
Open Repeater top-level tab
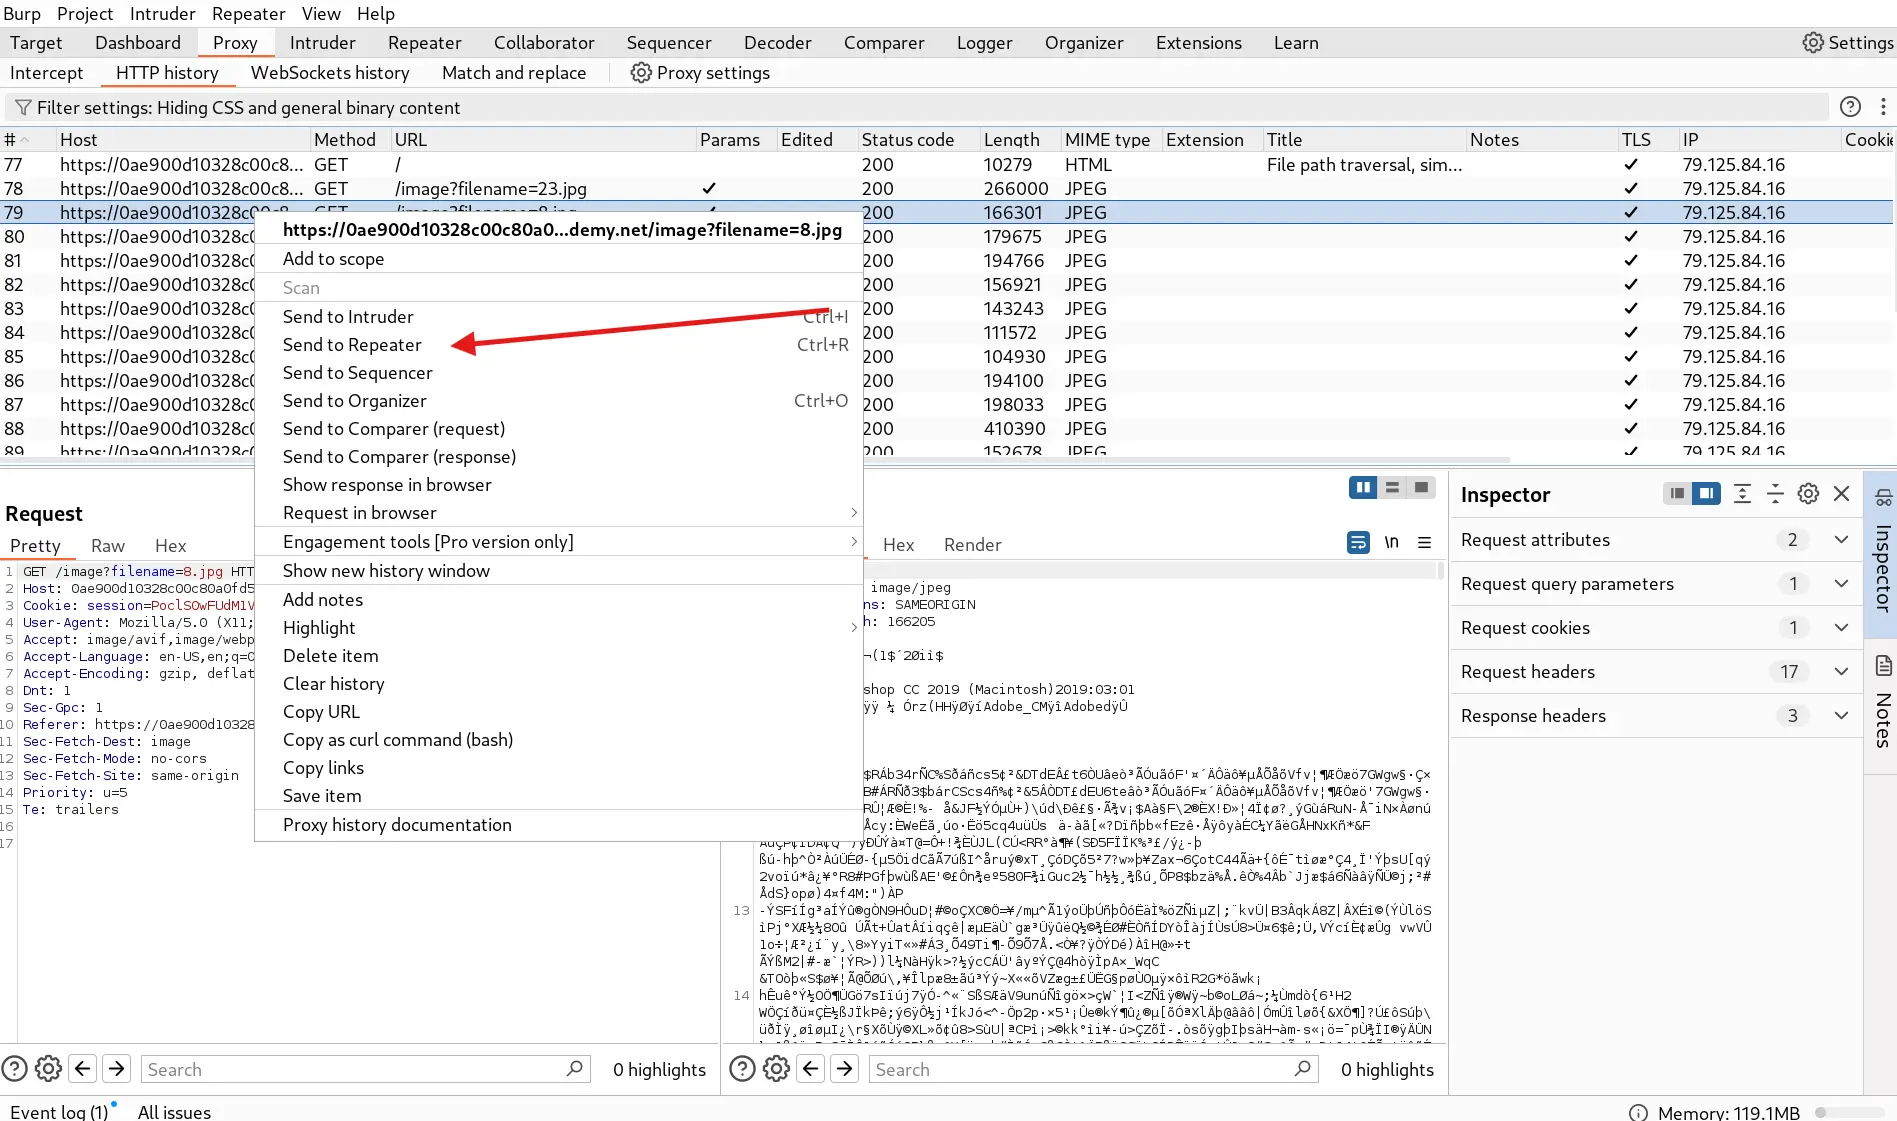tap(424, 43)
